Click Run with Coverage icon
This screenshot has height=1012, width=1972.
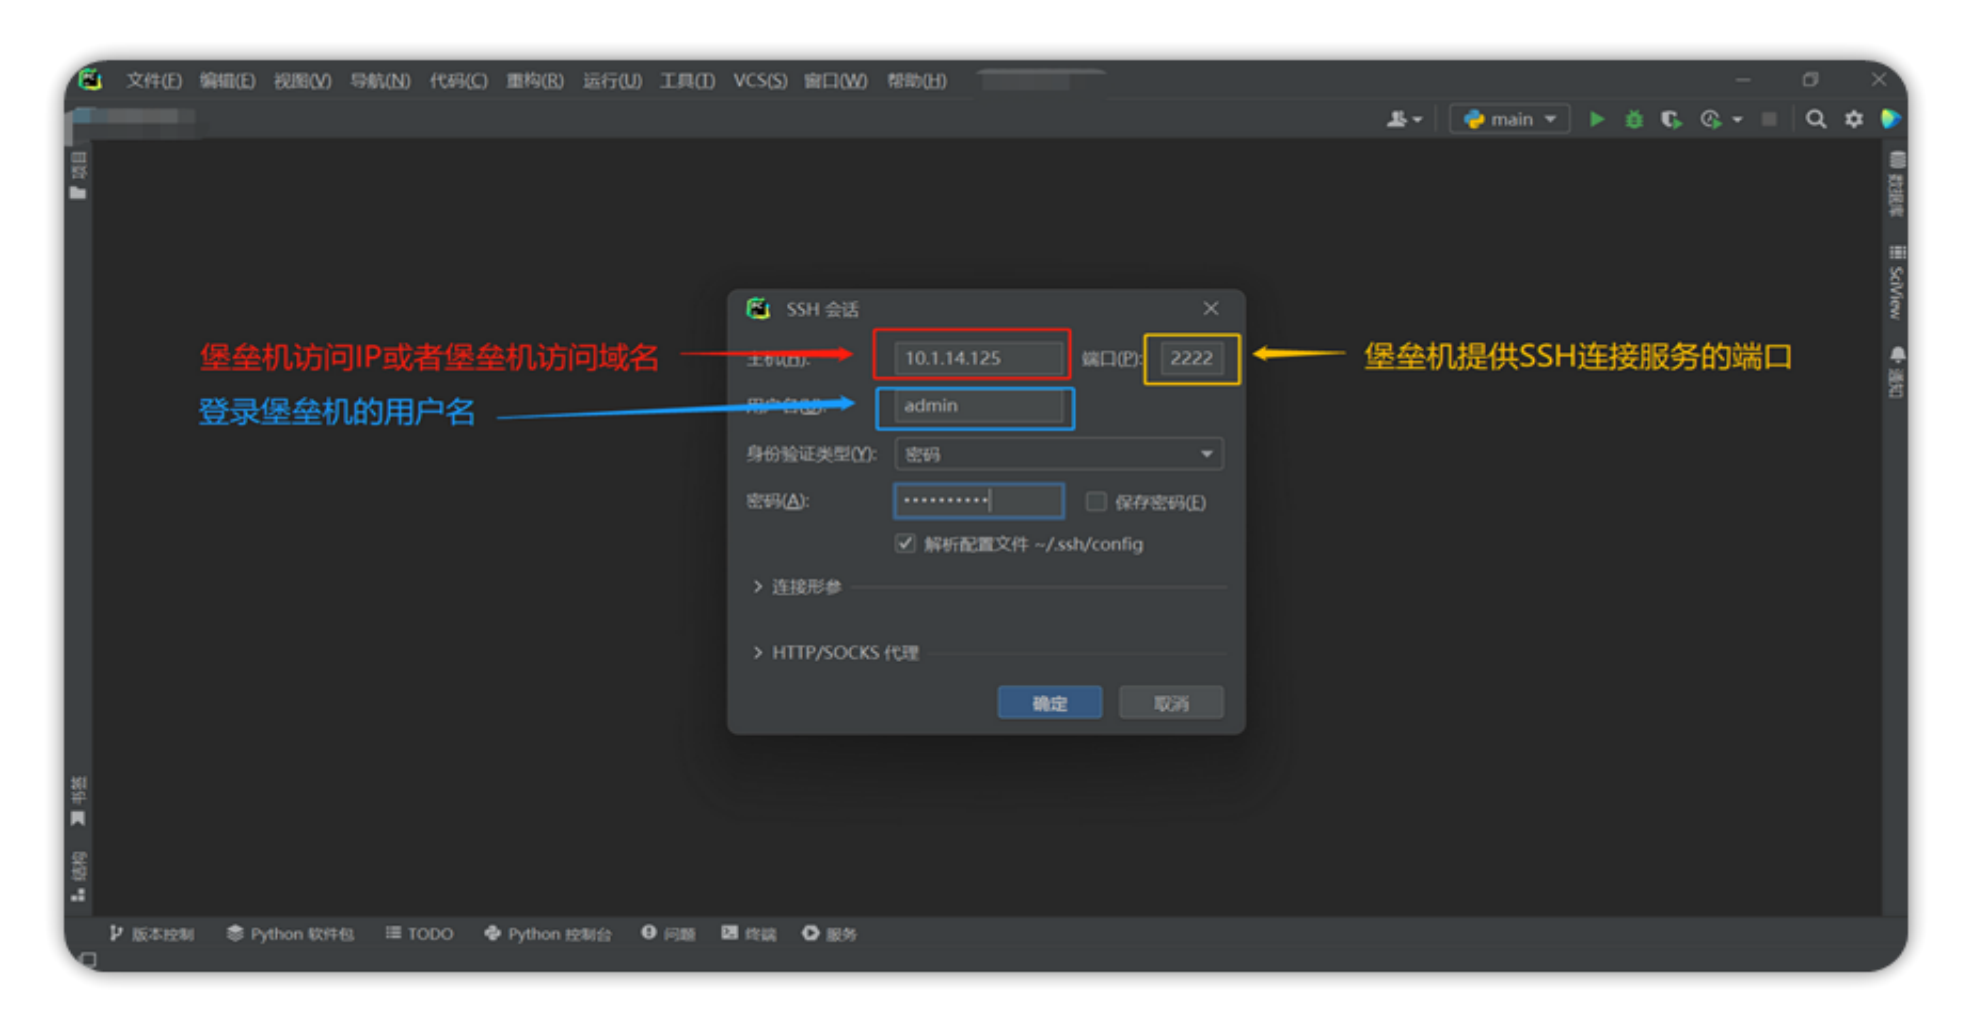(x=1671, y=119)
